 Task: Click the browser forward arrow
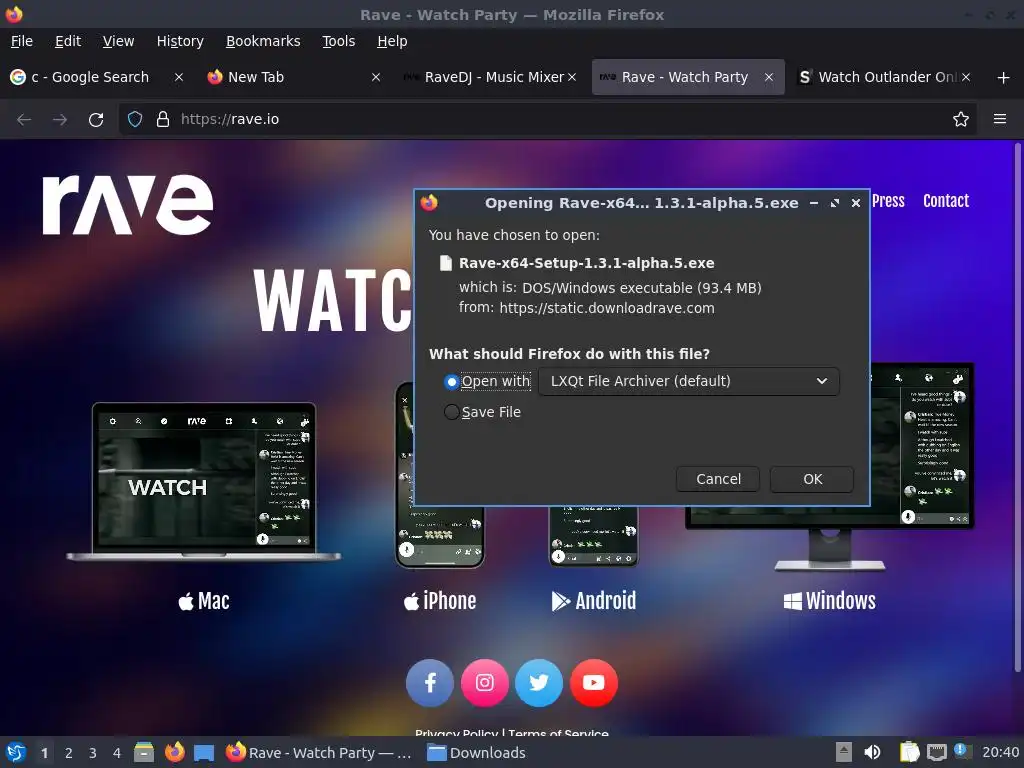(59, 120)
